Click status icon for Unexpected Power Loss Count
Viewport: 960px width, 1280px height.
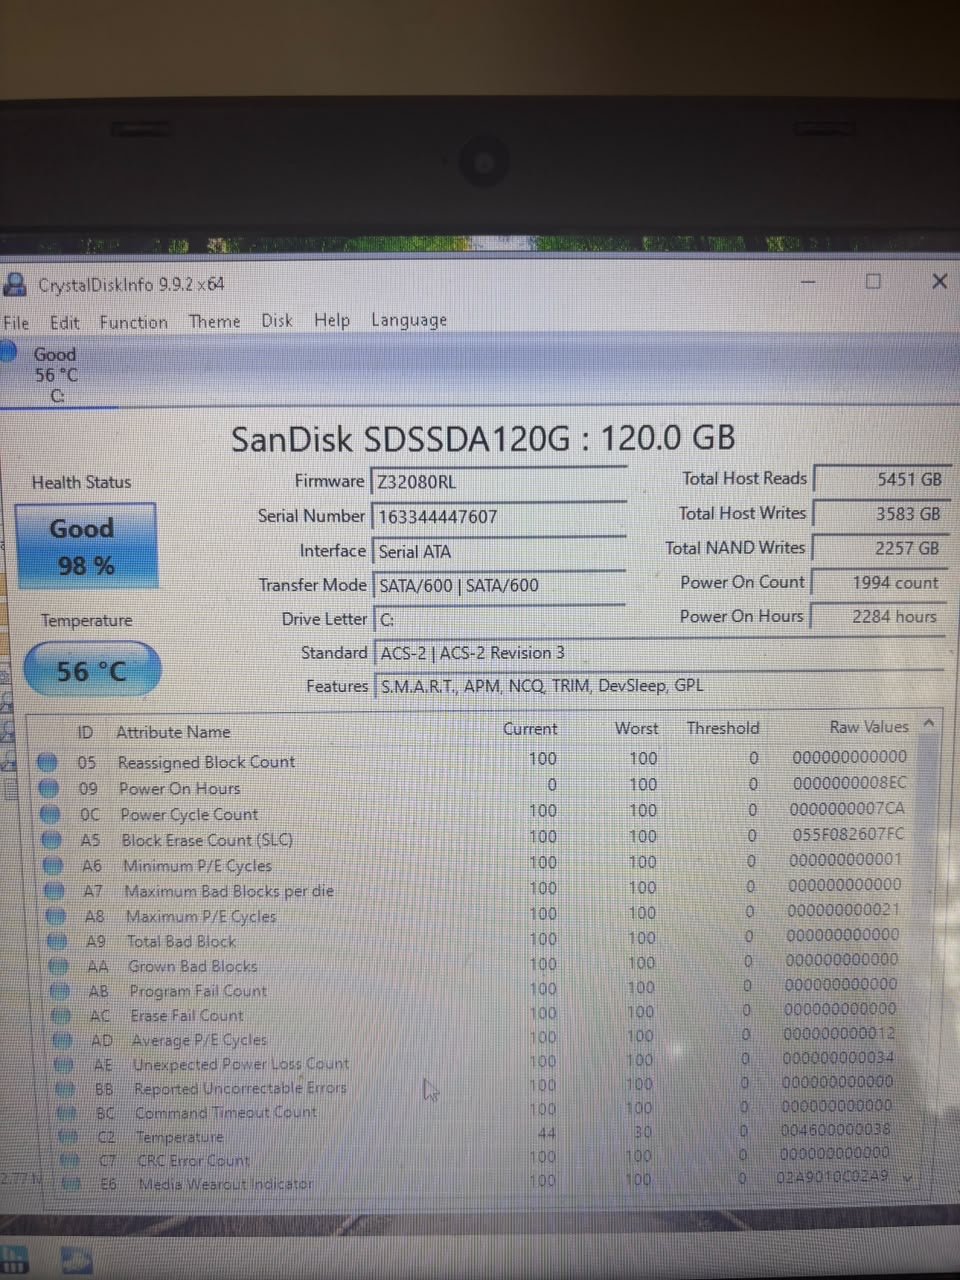(x=65, y=1064)
